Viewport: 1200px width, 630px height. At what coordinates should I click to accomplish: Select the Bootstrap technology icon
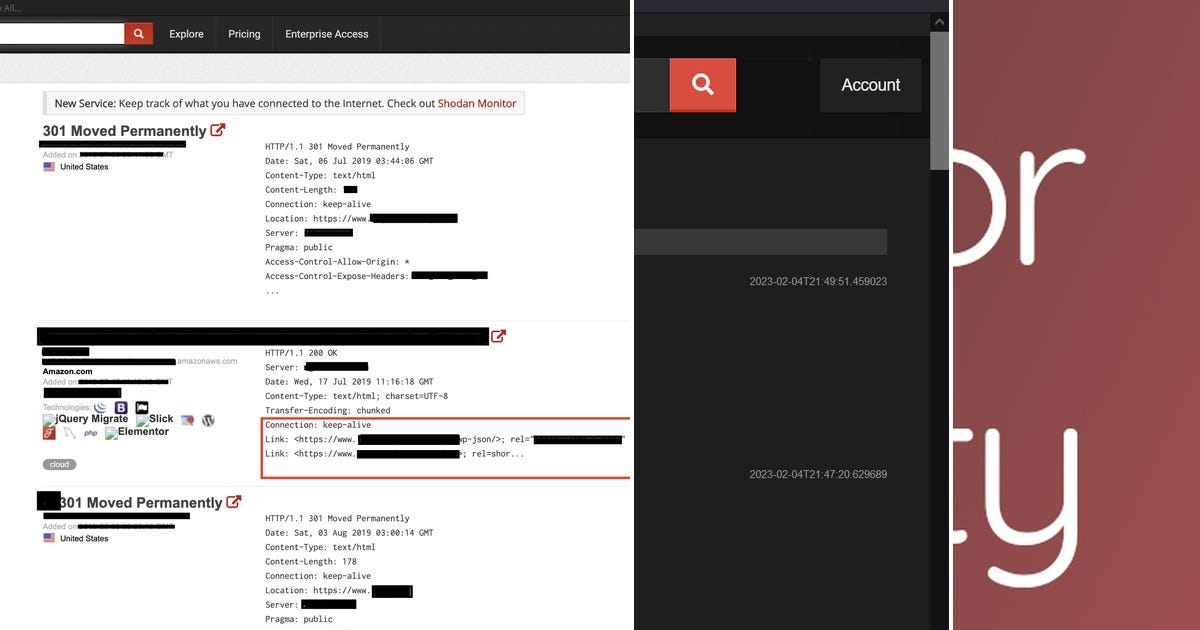(121, 407)
